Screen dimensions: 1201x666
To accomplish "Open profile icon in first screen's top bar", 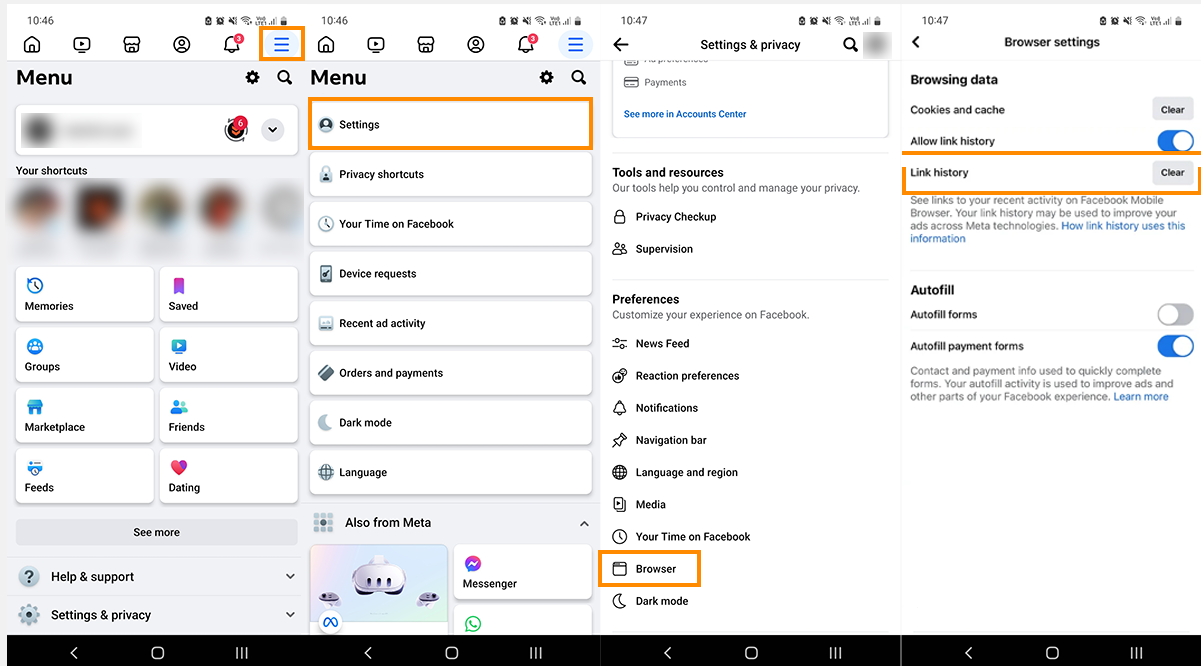I will pyautogui.click(x=181, y=44).
